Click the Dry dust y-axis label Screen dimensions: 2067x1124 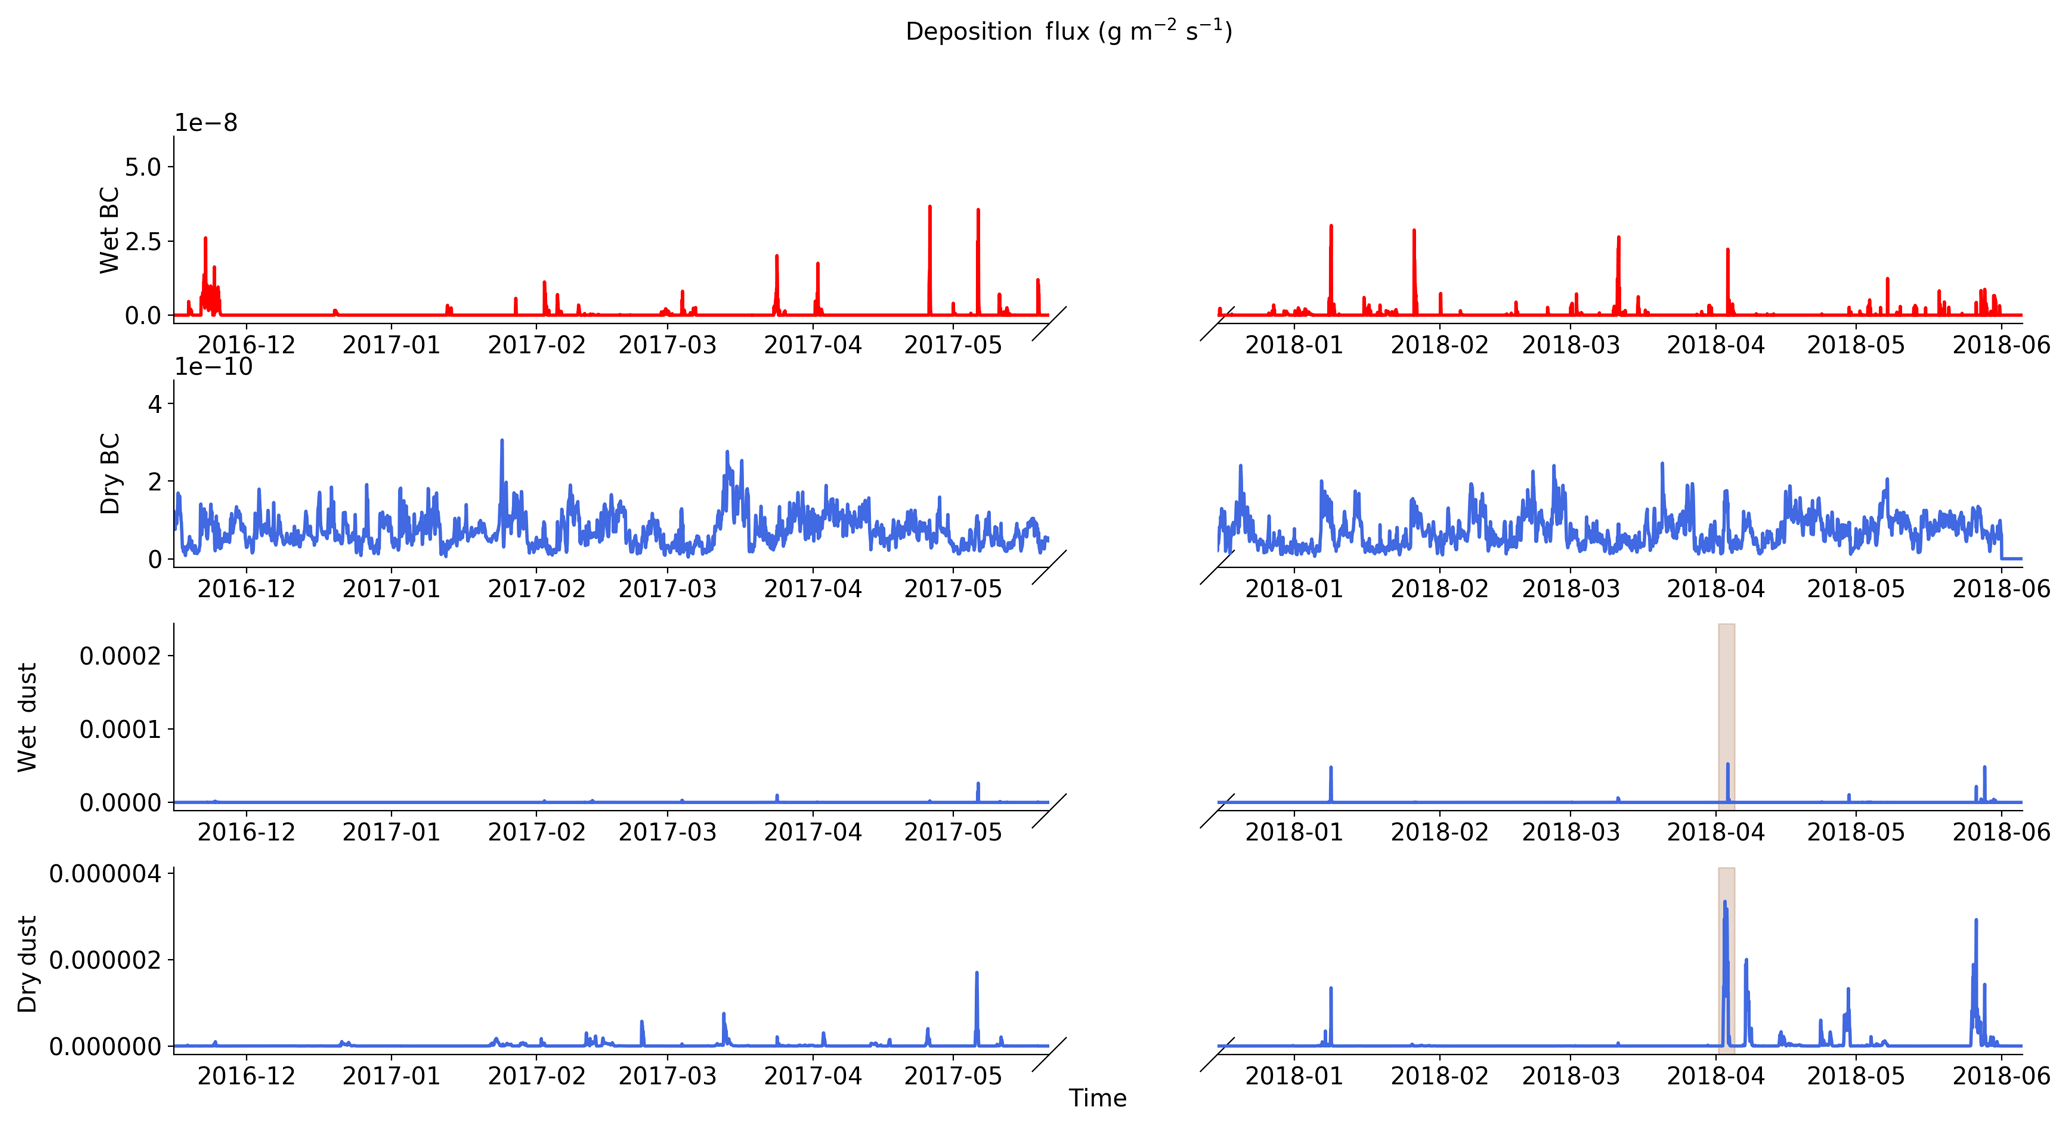[27, 964]
